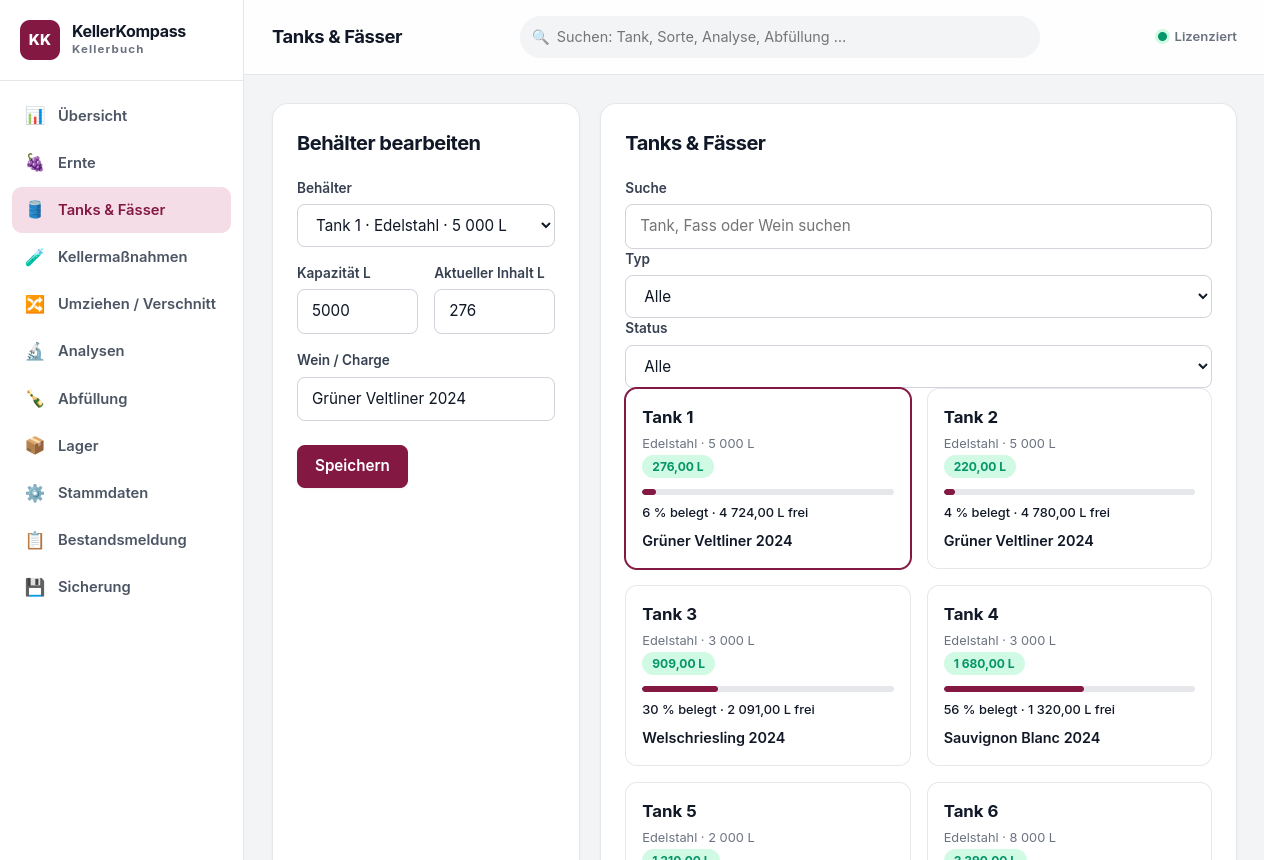
Task: Click the Übersicht chart icon
Action: 35,116
